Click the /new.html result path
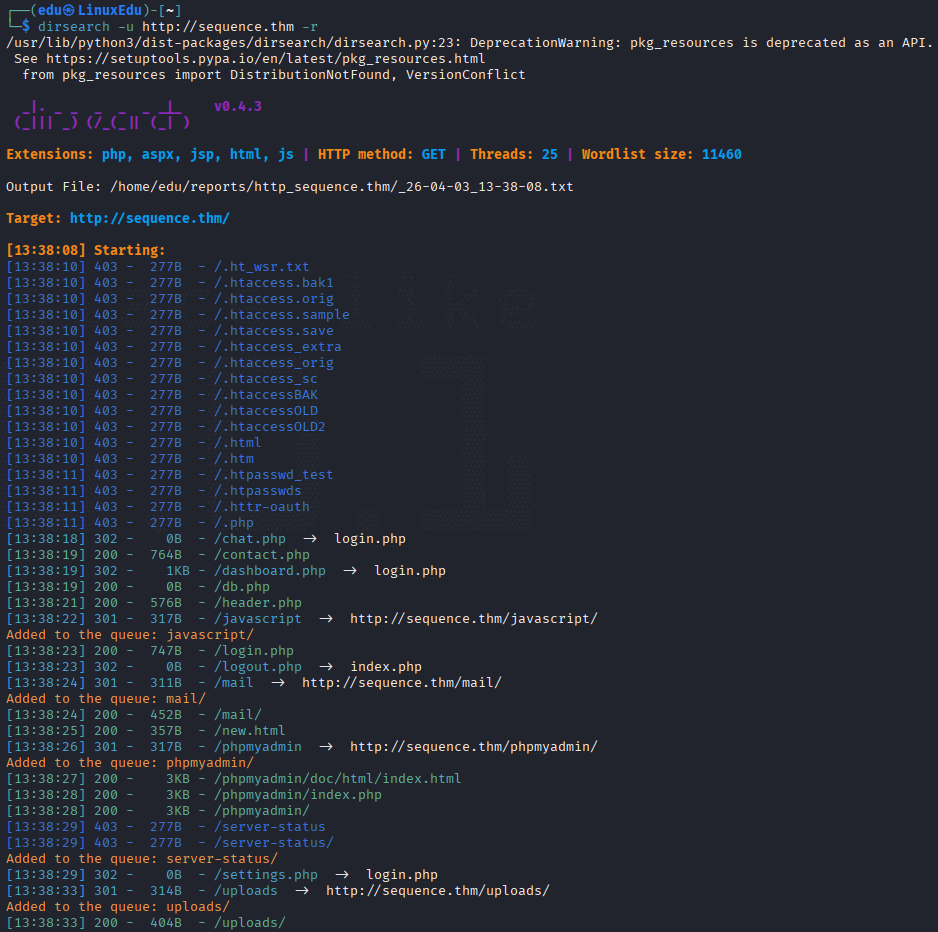The image size is (938, 932). coord(249,731)
